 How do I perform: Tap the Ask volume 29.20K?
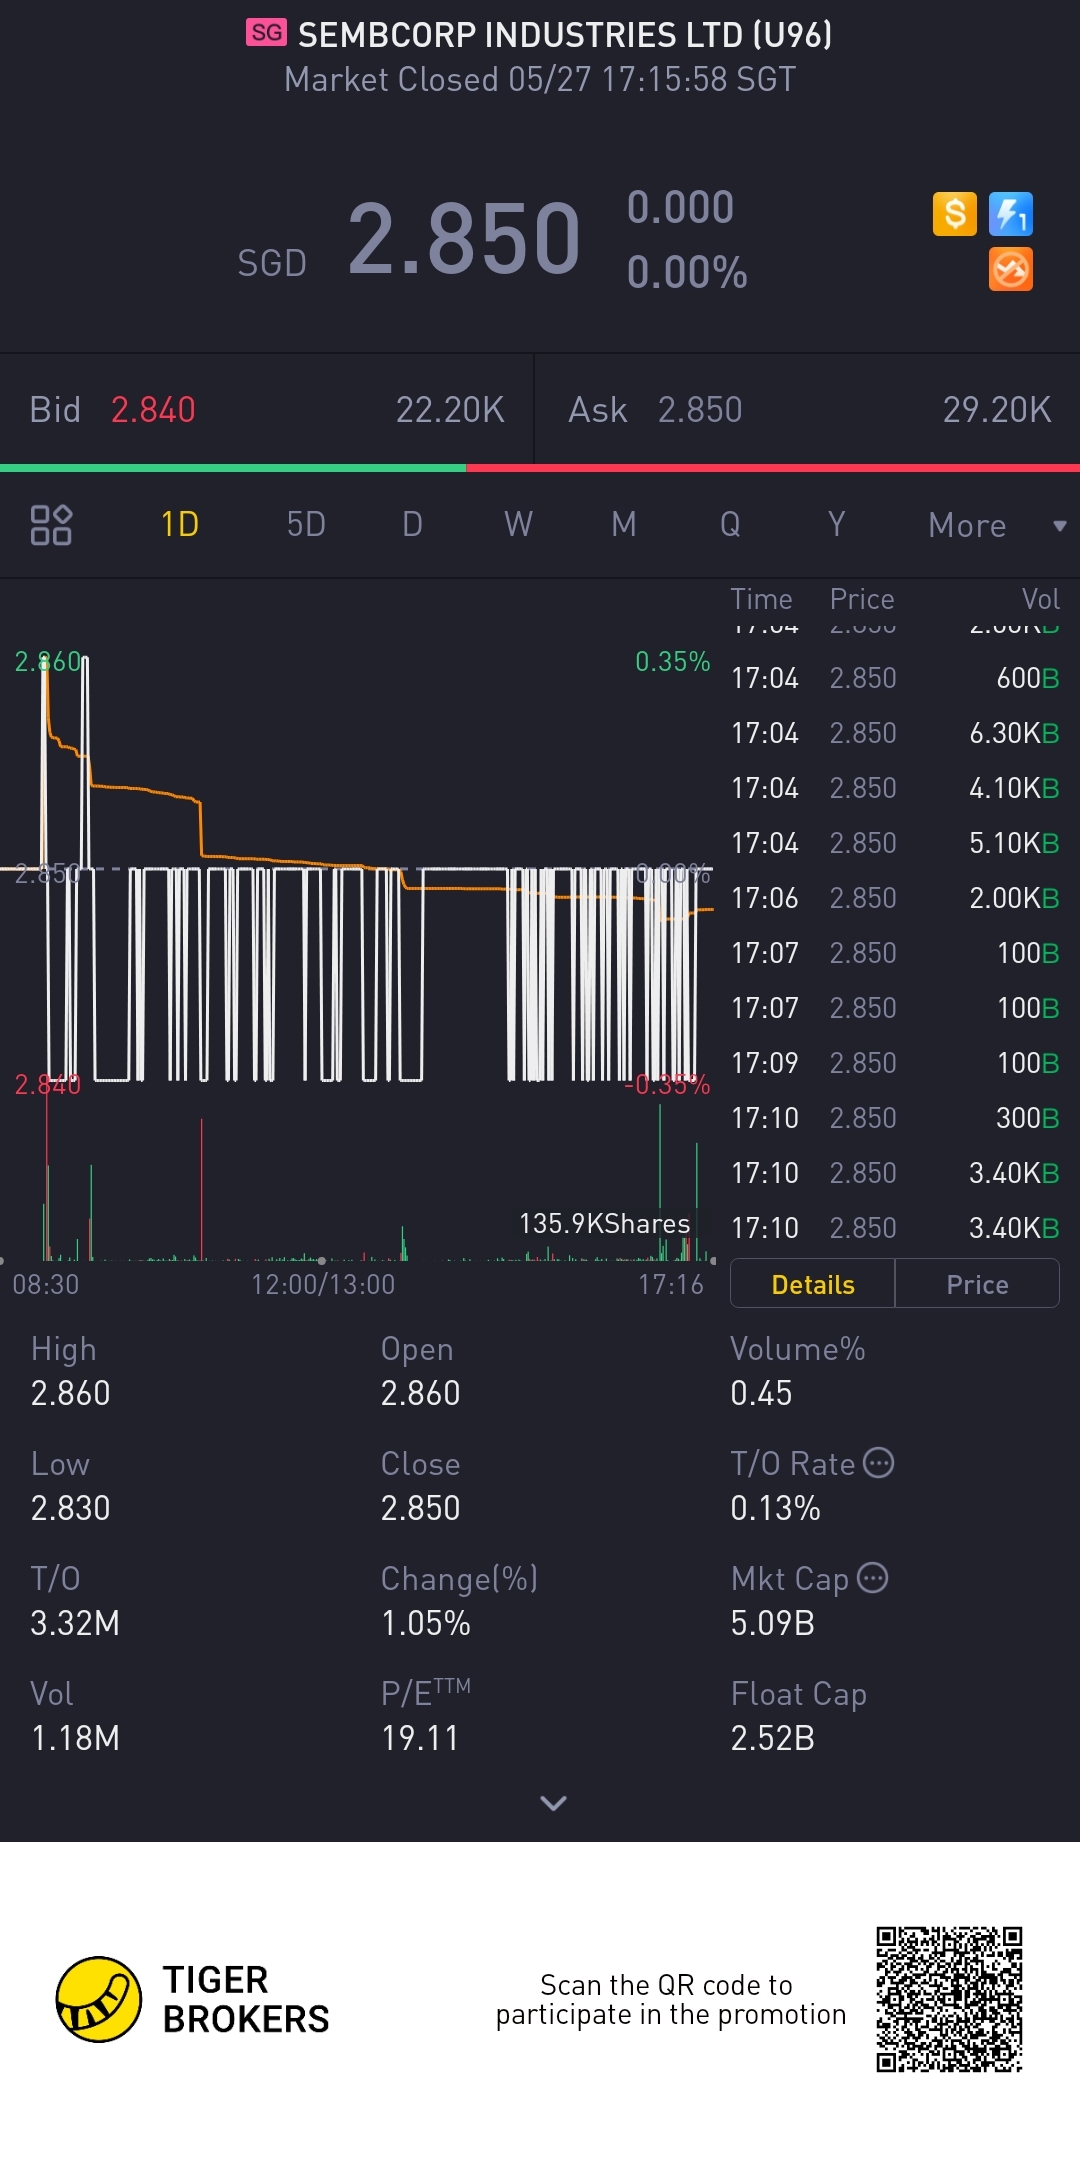click(x=997, y=410)
